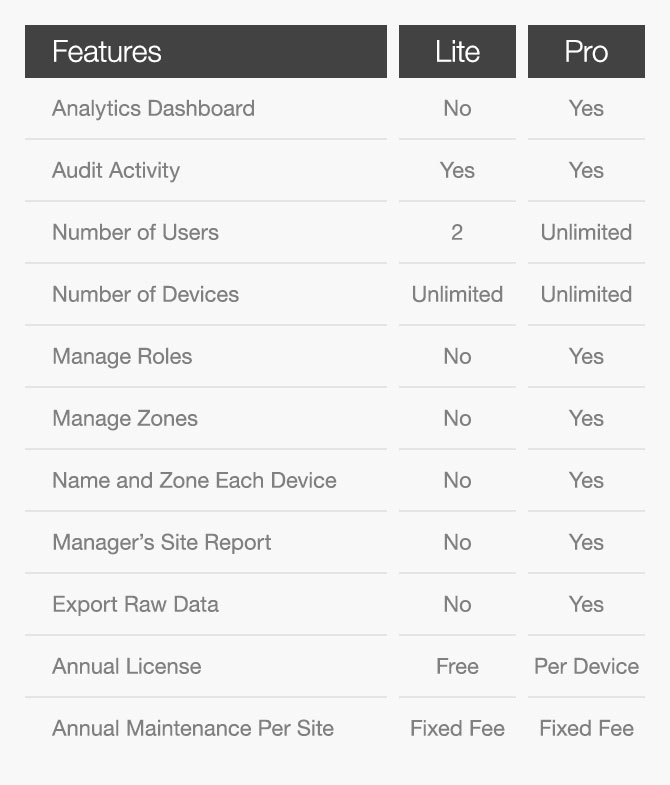Click the Pro Yes for Analytics Dashboard
Image resolution: width=670 pixels, height=785 pixels.
pyautogui.click(x=586, y=108)
